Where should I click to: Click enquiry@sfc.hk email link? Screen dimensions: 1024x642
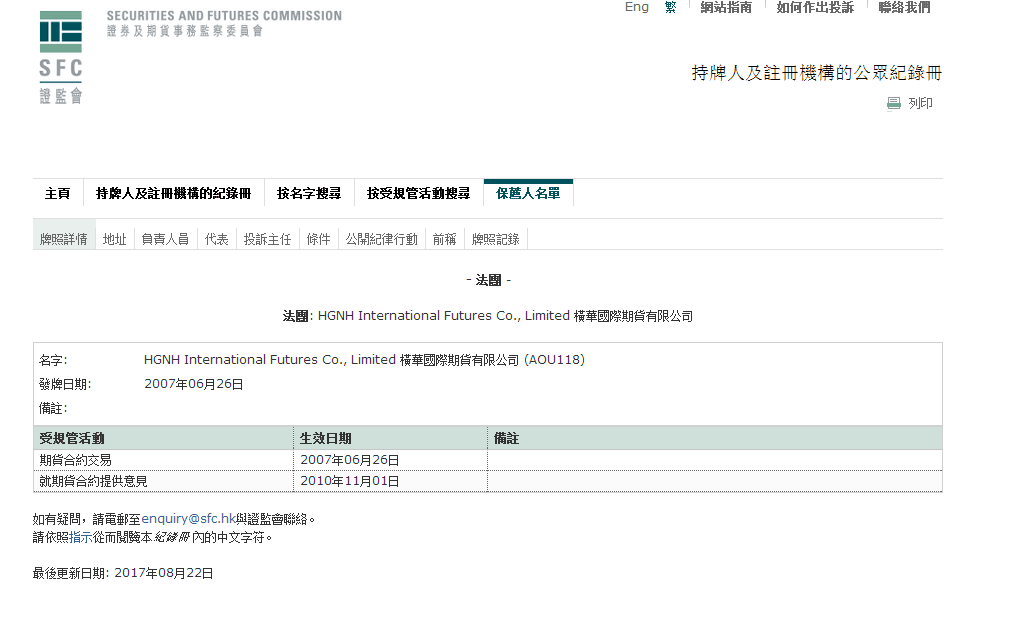[x=188, y=519]
